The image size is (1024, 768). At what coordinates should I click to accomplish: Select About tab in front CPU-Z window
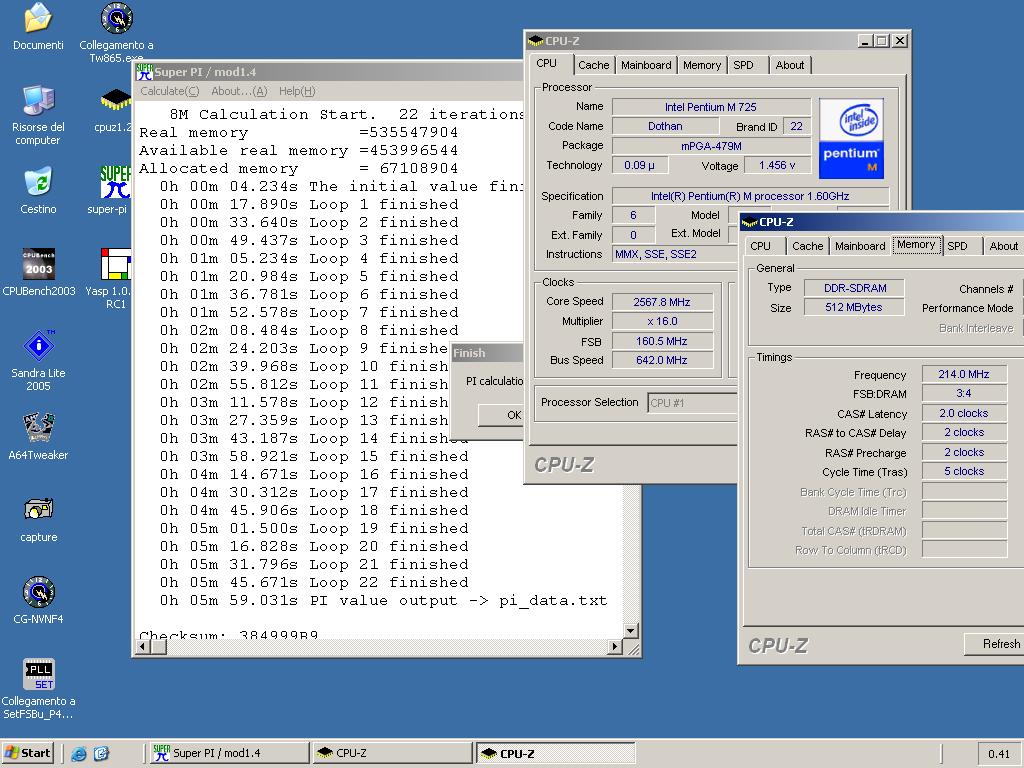(x=1003, y=246)
